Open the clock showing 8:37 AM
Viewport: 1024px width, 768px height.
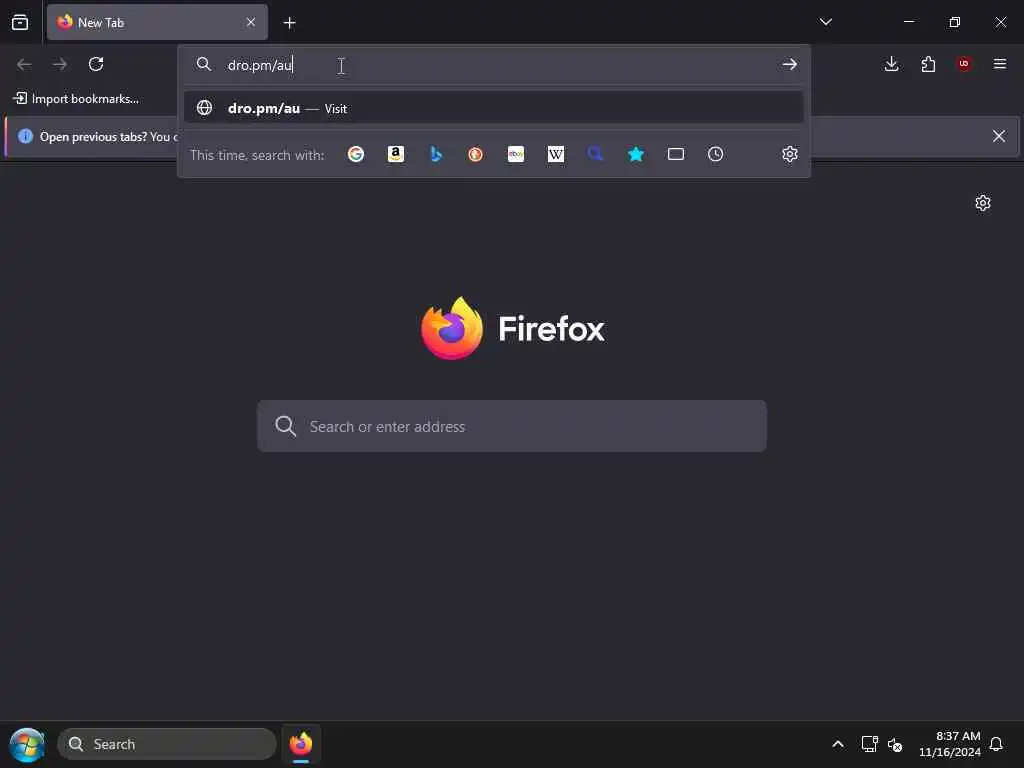950,744
